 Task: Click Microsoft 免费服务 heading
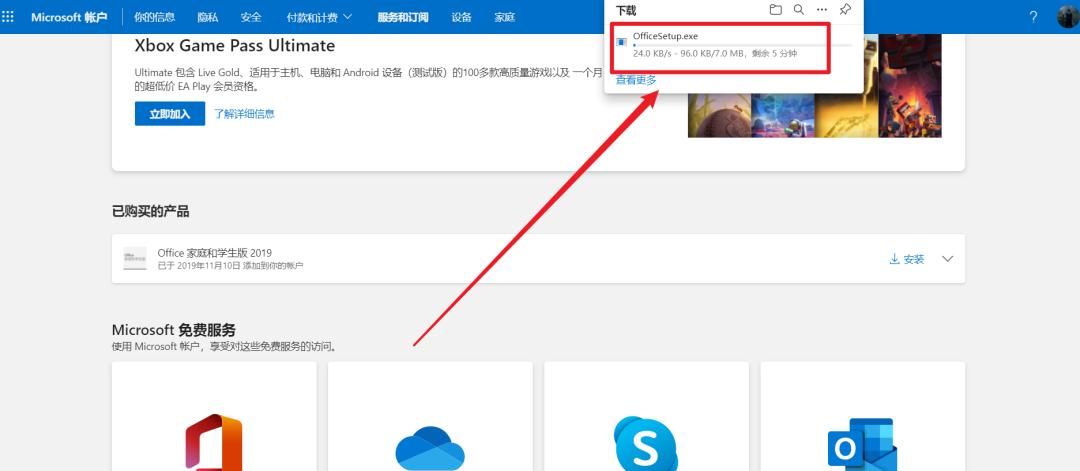pos(174,330)
